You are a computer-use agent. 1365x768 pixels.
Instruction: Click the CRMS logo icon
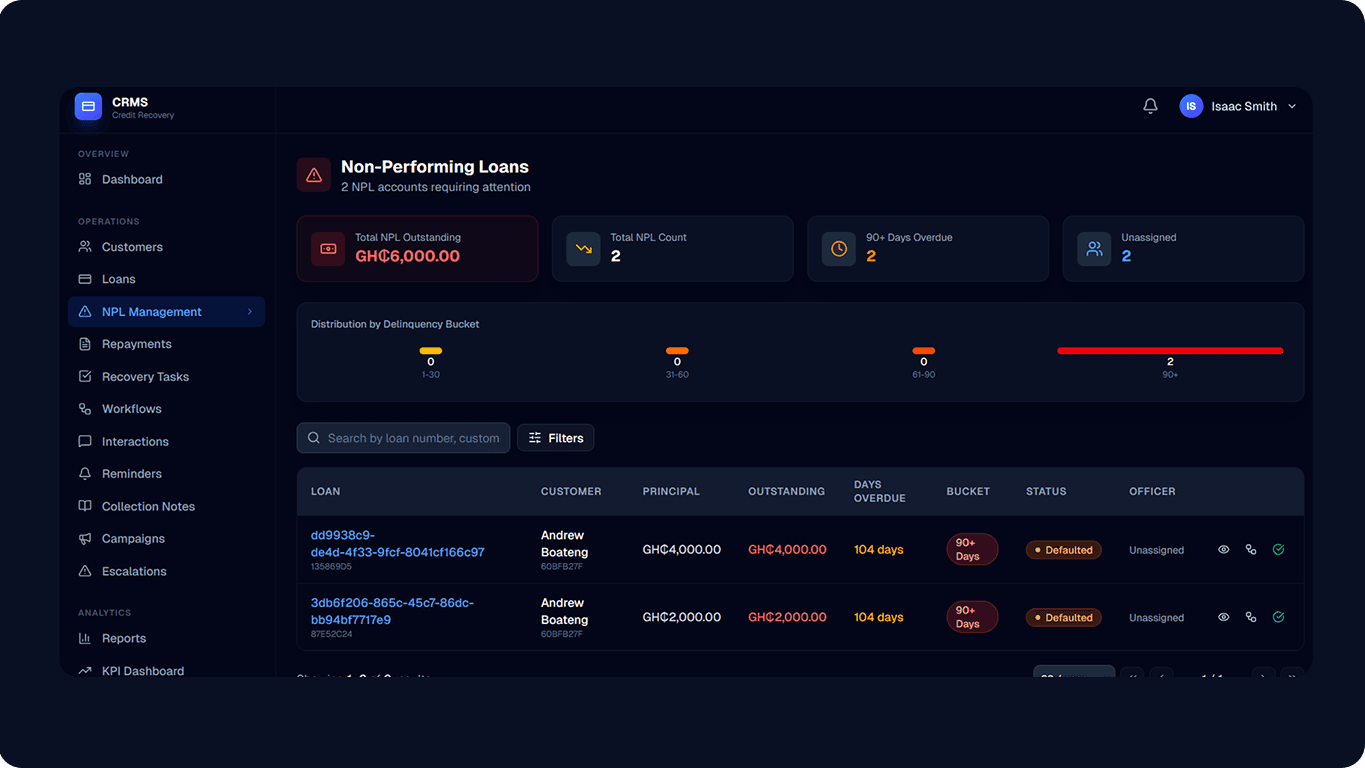point(88,105)
